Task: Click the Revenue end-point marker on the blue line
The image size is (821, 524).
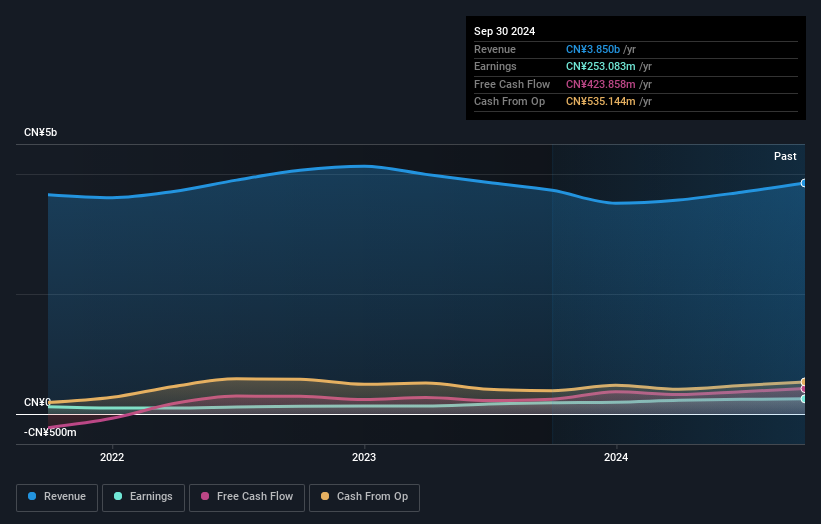Action: pos(803,183)
